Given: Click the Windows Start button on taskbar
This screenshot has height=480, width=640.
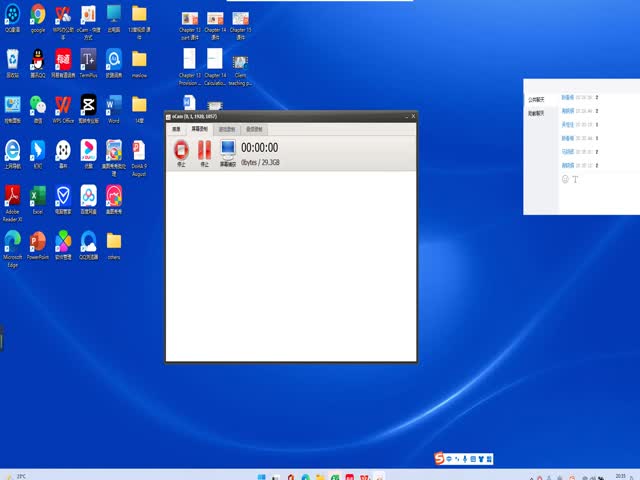Looking at the screenshot, I should tap(263, 475).
